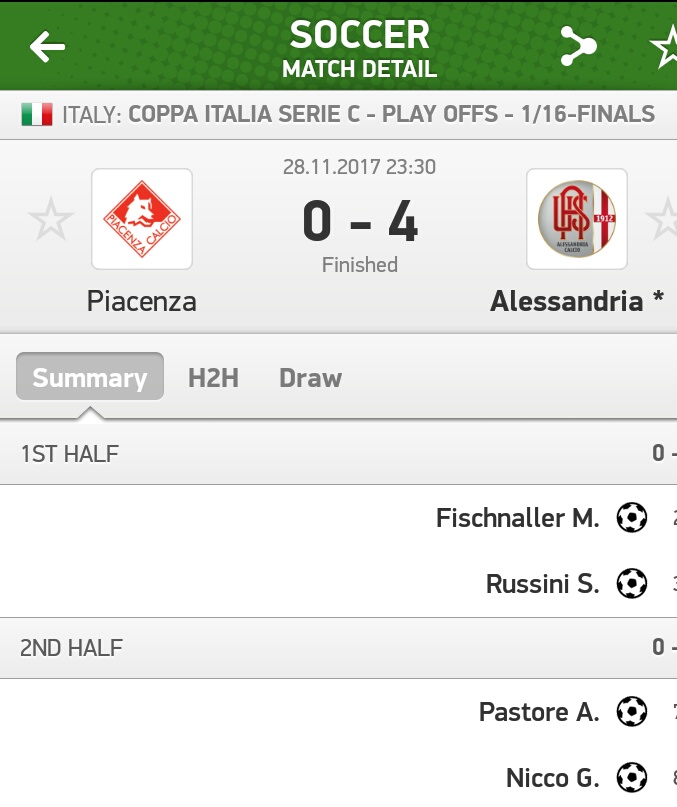
Task: Toggle favorite star beside Alessandria
Action: click(662, 219)
